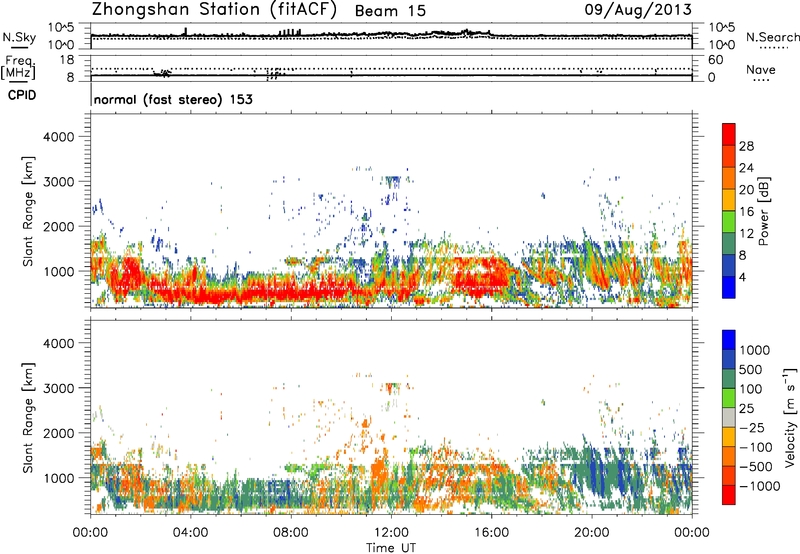Click the 2000 slant range label on the velocity panel
The width and height of the screenshot is (800, 554).
59,433
